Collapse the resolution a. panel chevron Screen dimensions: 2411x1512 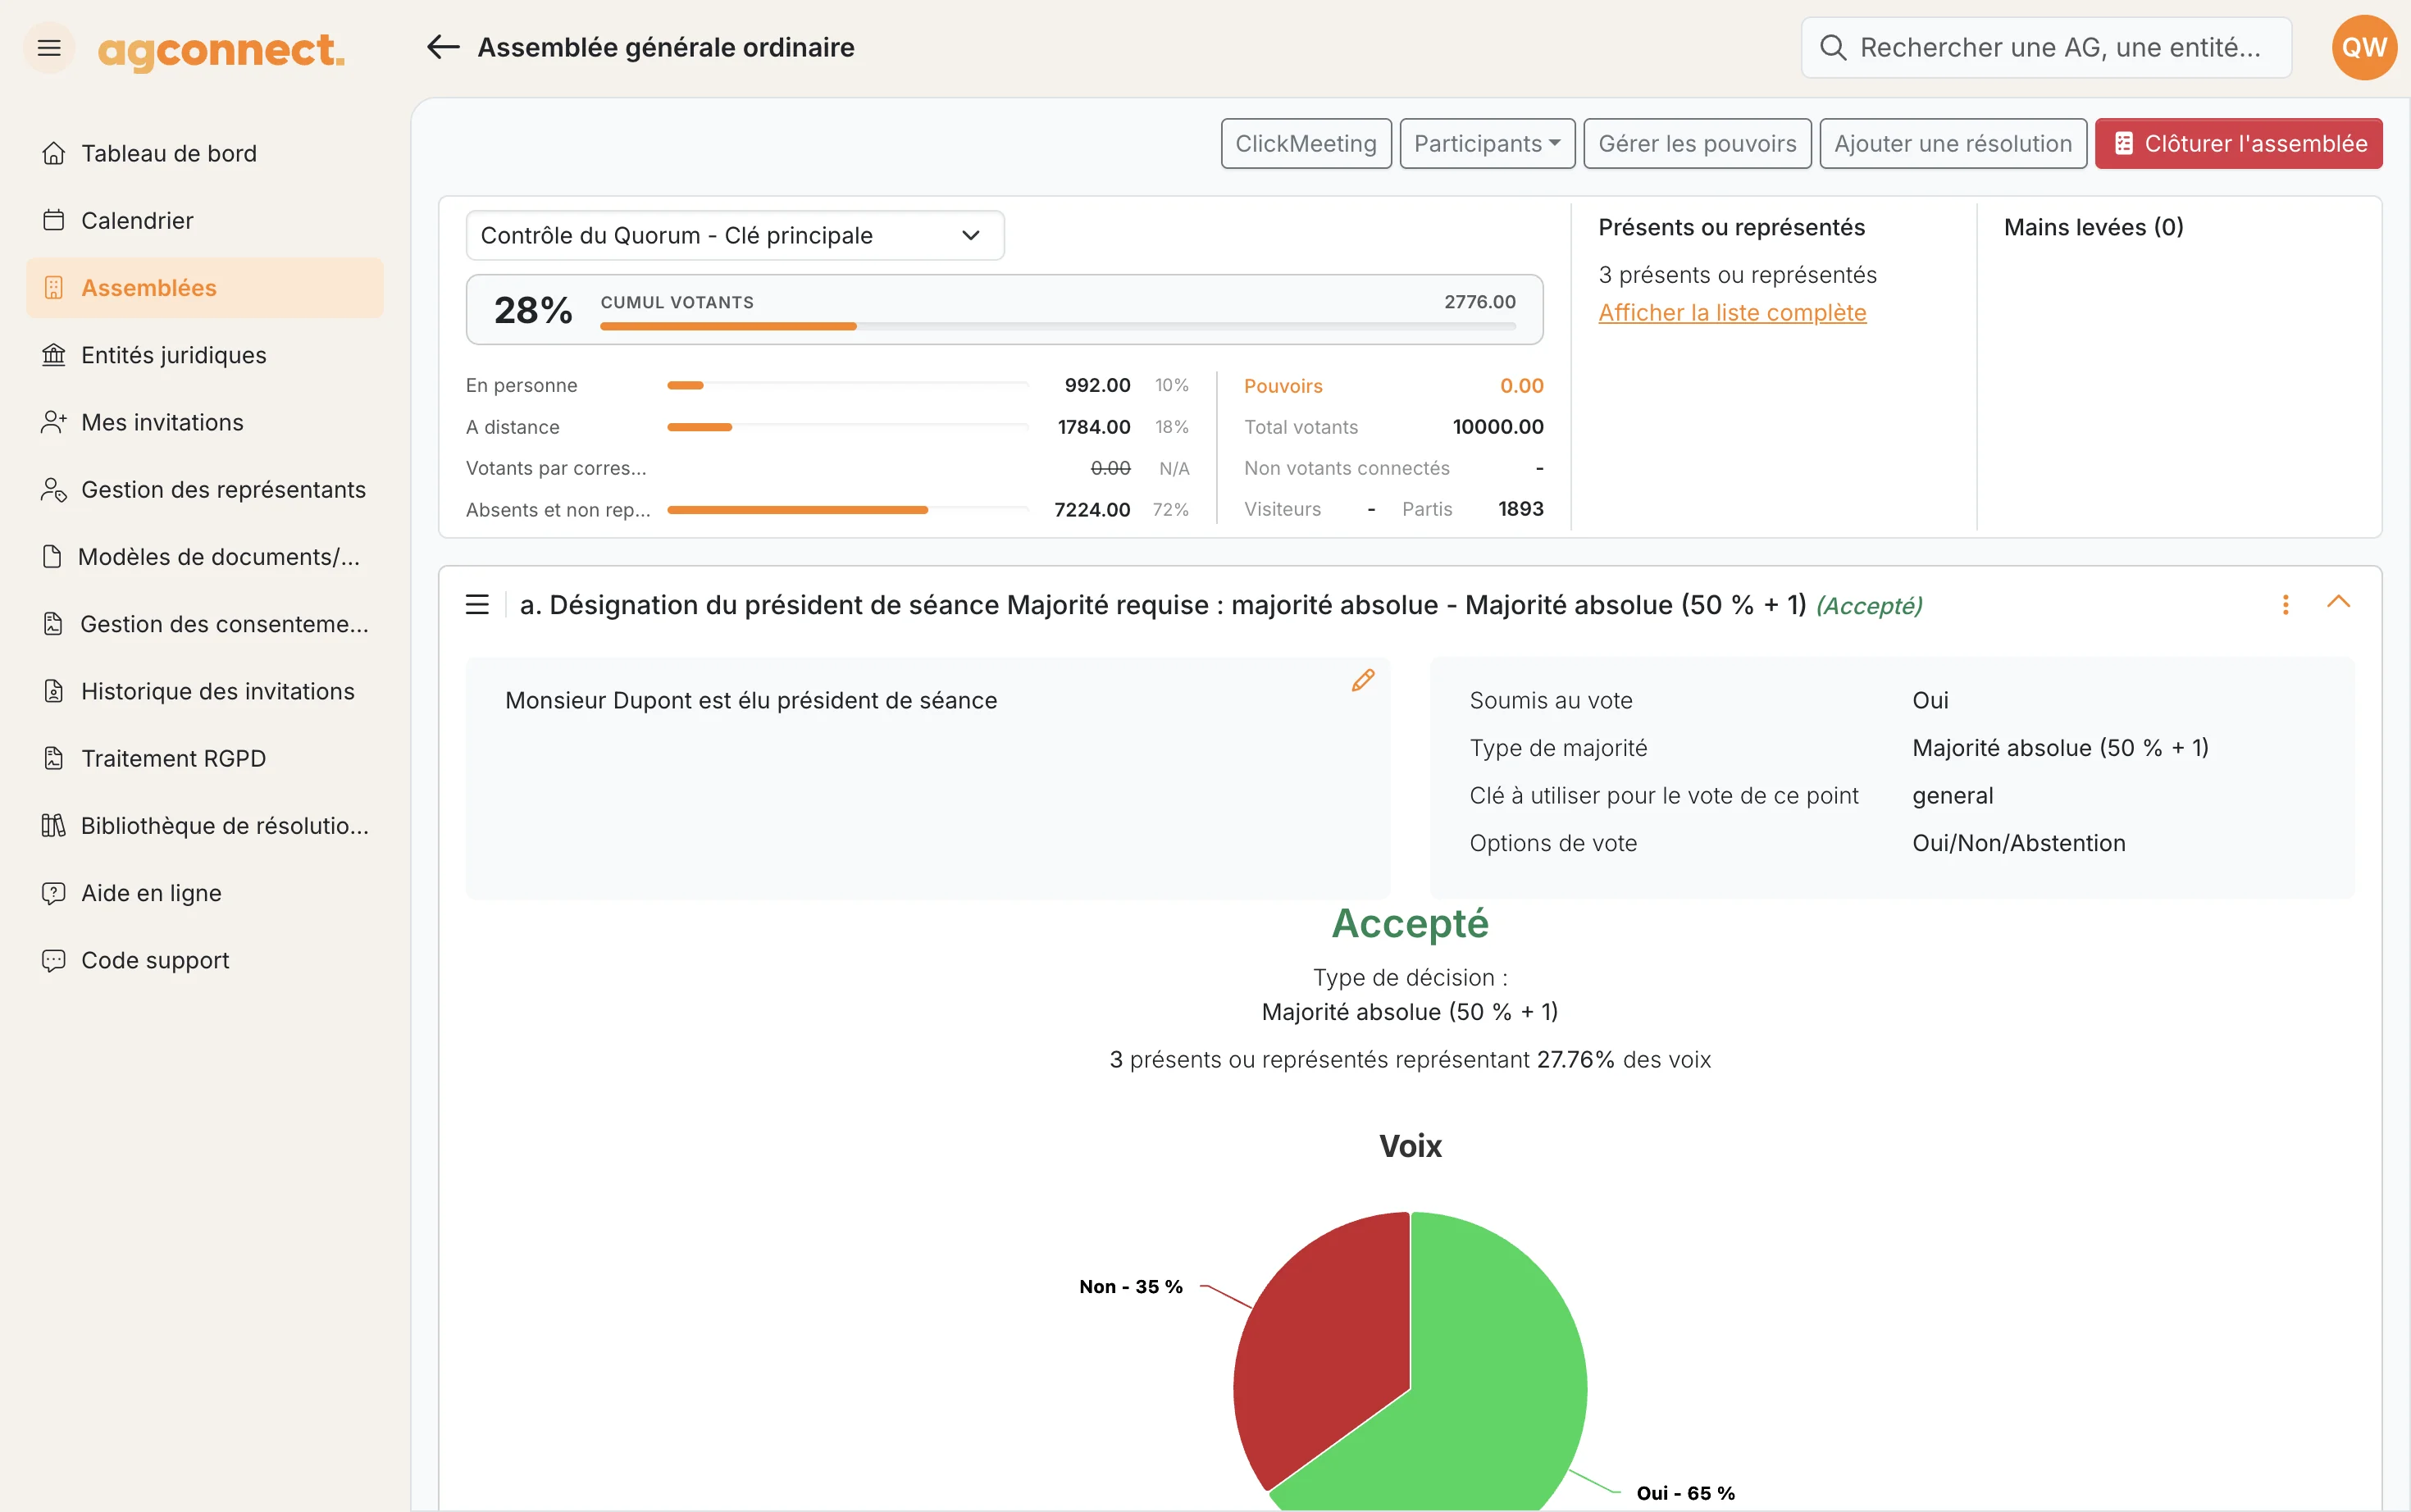(x=2338, y=602)
